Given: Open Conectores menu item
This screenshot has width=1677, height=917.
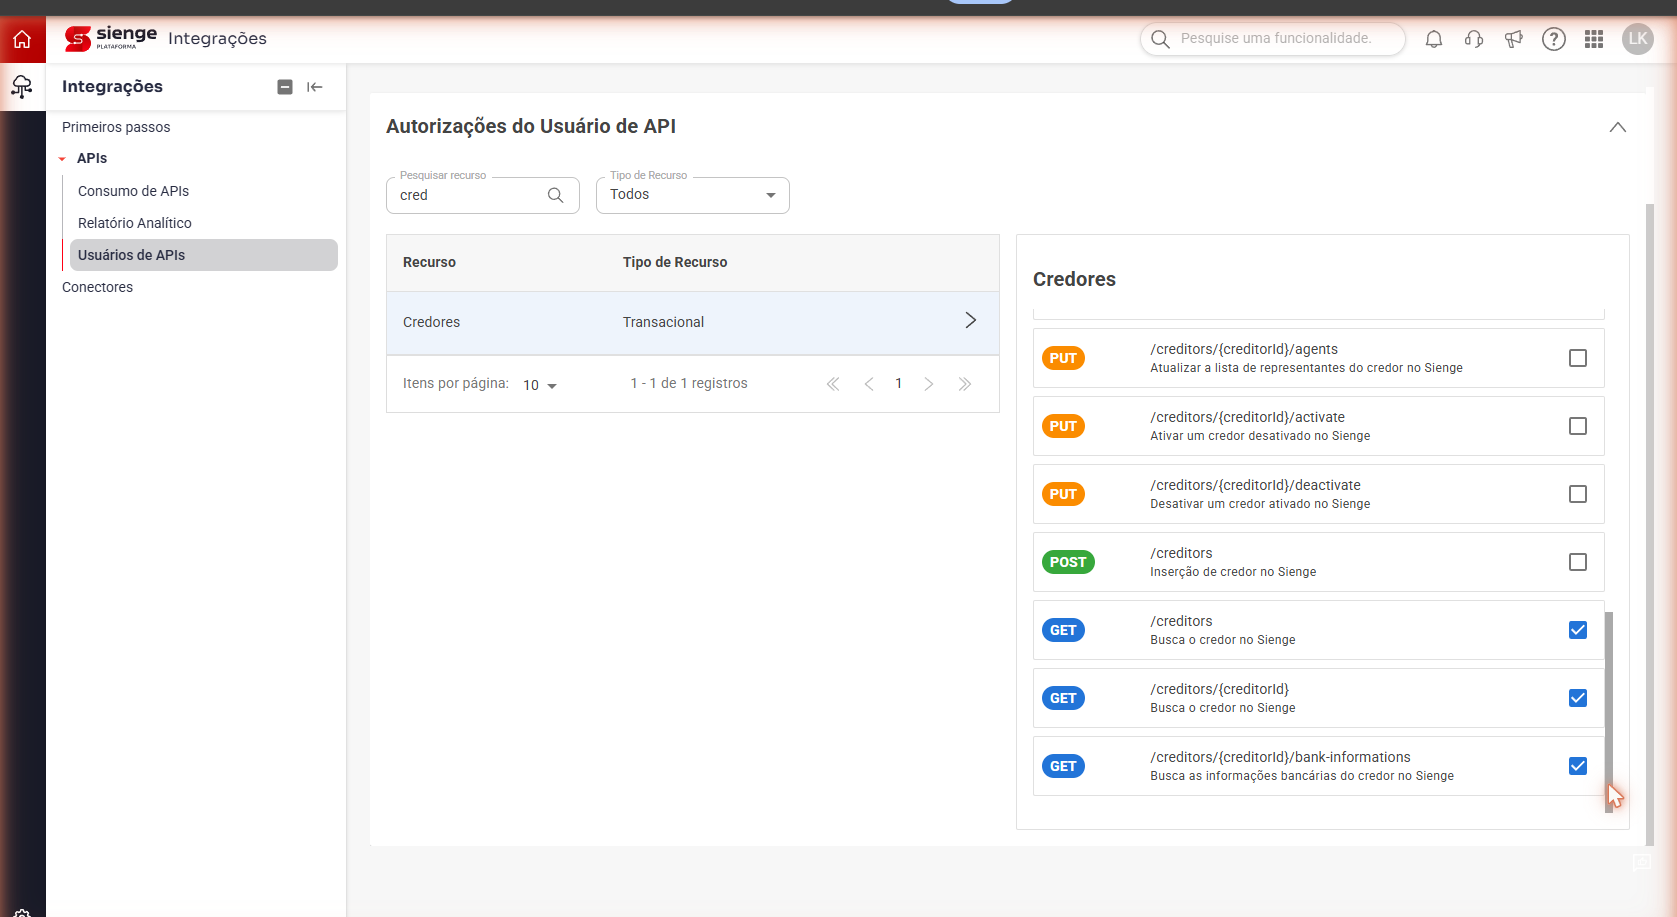Looking at the screenshot, I should [97, 287].
